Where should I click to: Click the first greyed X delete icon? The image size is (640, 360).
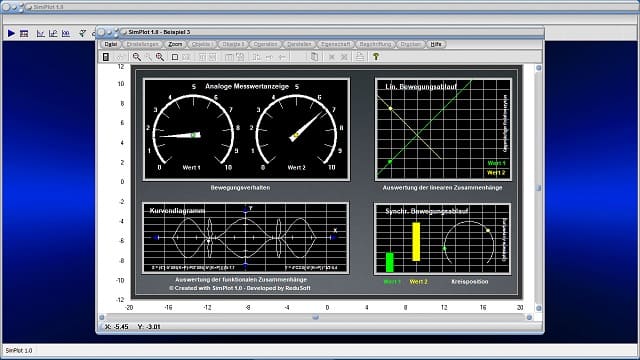tap(332, 57)
